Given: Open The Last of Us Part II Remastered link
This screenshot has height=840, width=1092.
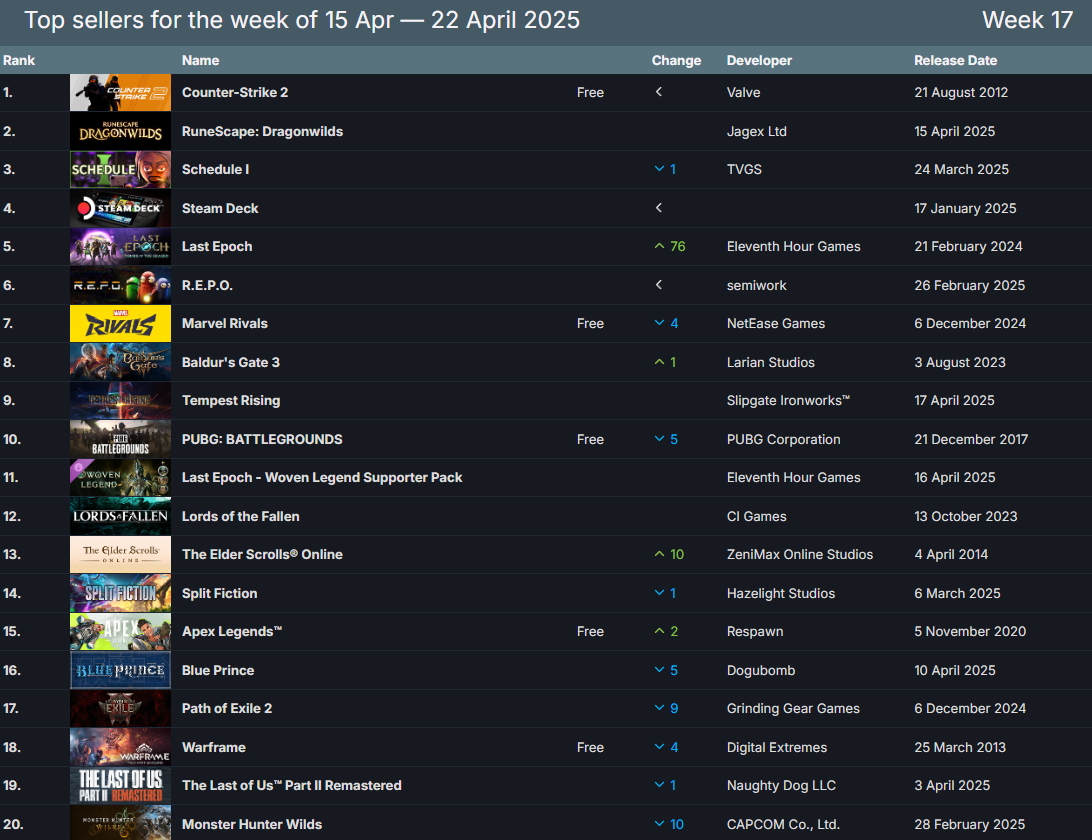Looking at the screenshot, I should point(292,786).
